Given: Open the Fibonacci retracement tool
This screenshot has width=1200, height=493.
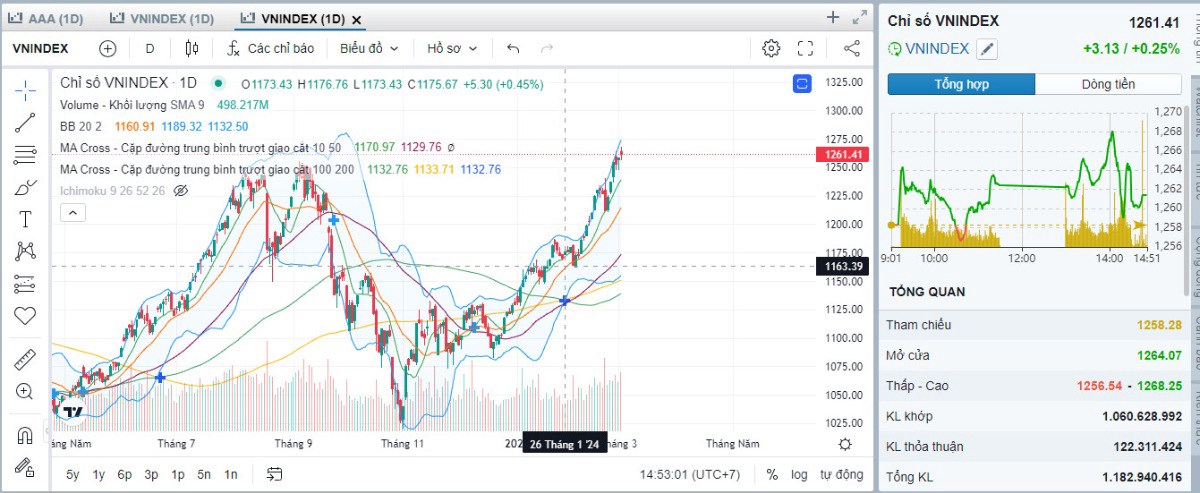Looking at the screenshot, I should (25, 155).
